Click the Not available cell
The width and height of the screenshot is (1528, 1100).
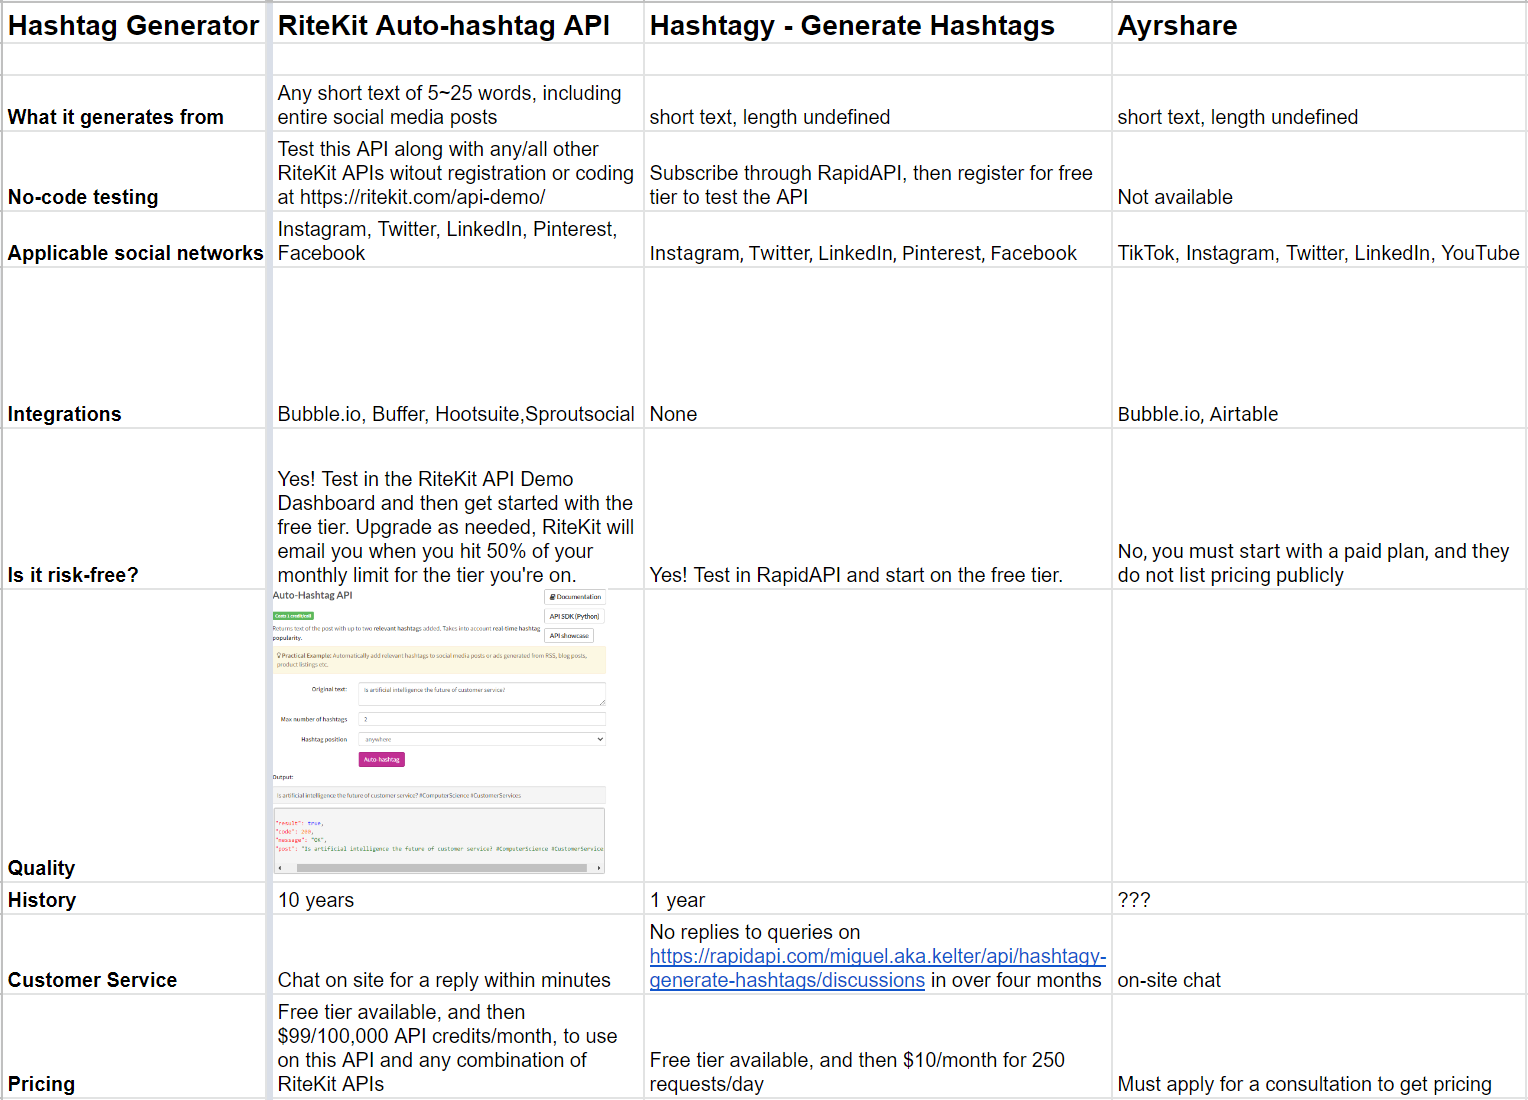pos(1319,172)
